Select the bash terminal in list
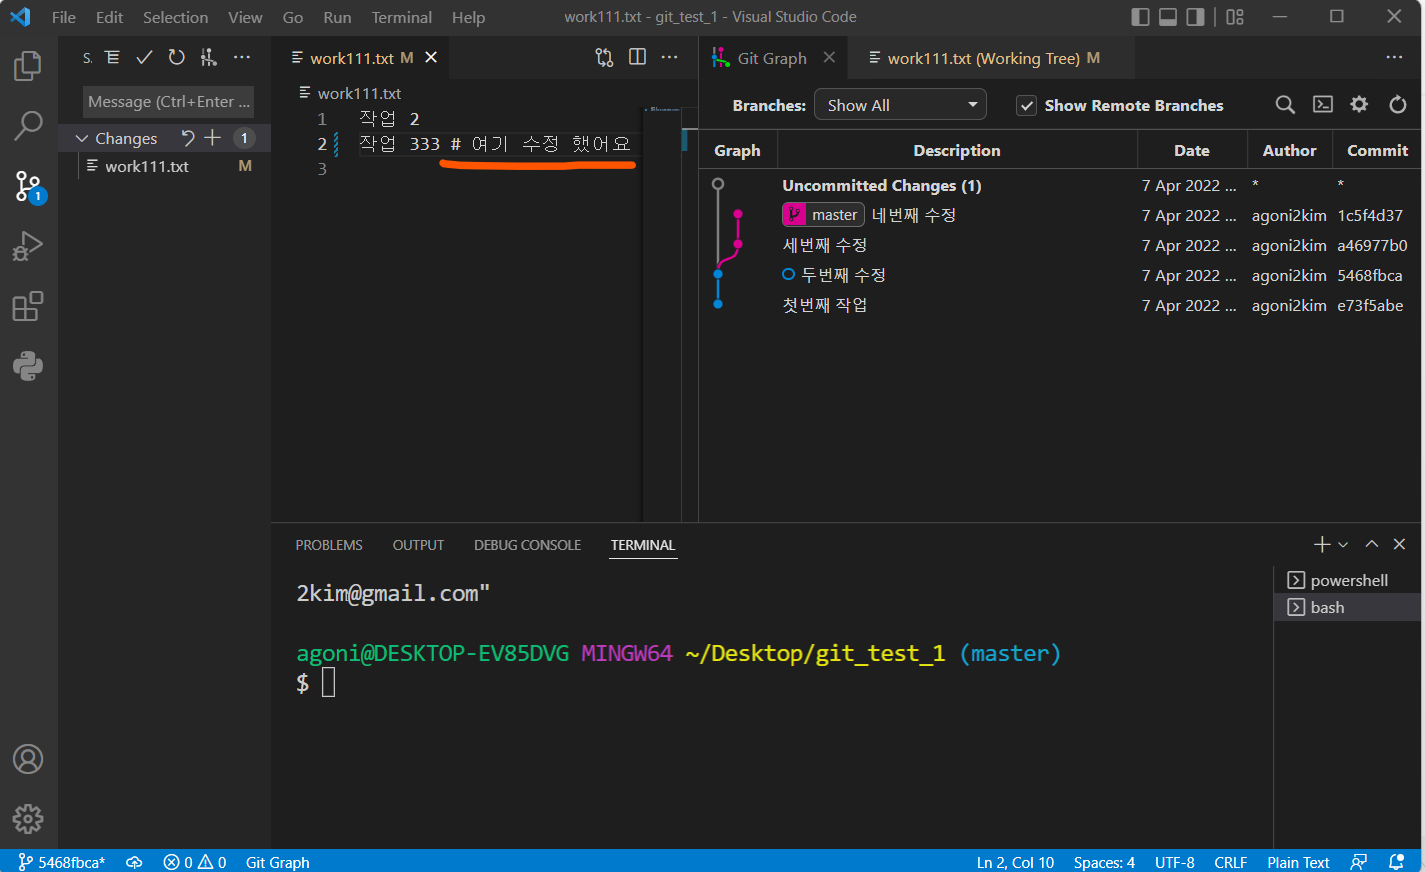 [1348, 607]
